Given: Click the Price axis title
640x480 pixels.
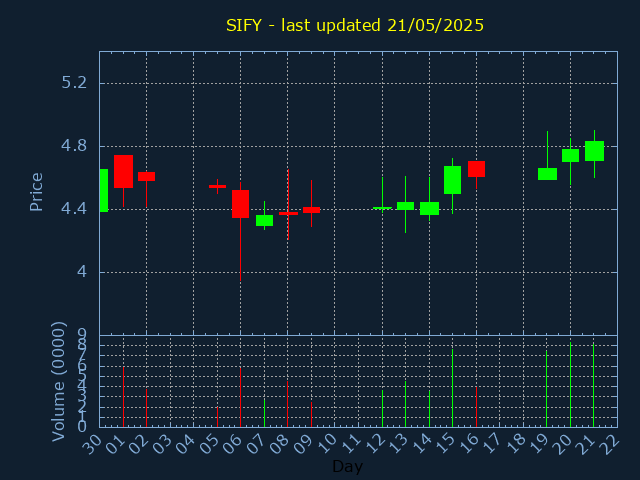Looking at the screenshot, I should 36,191.
